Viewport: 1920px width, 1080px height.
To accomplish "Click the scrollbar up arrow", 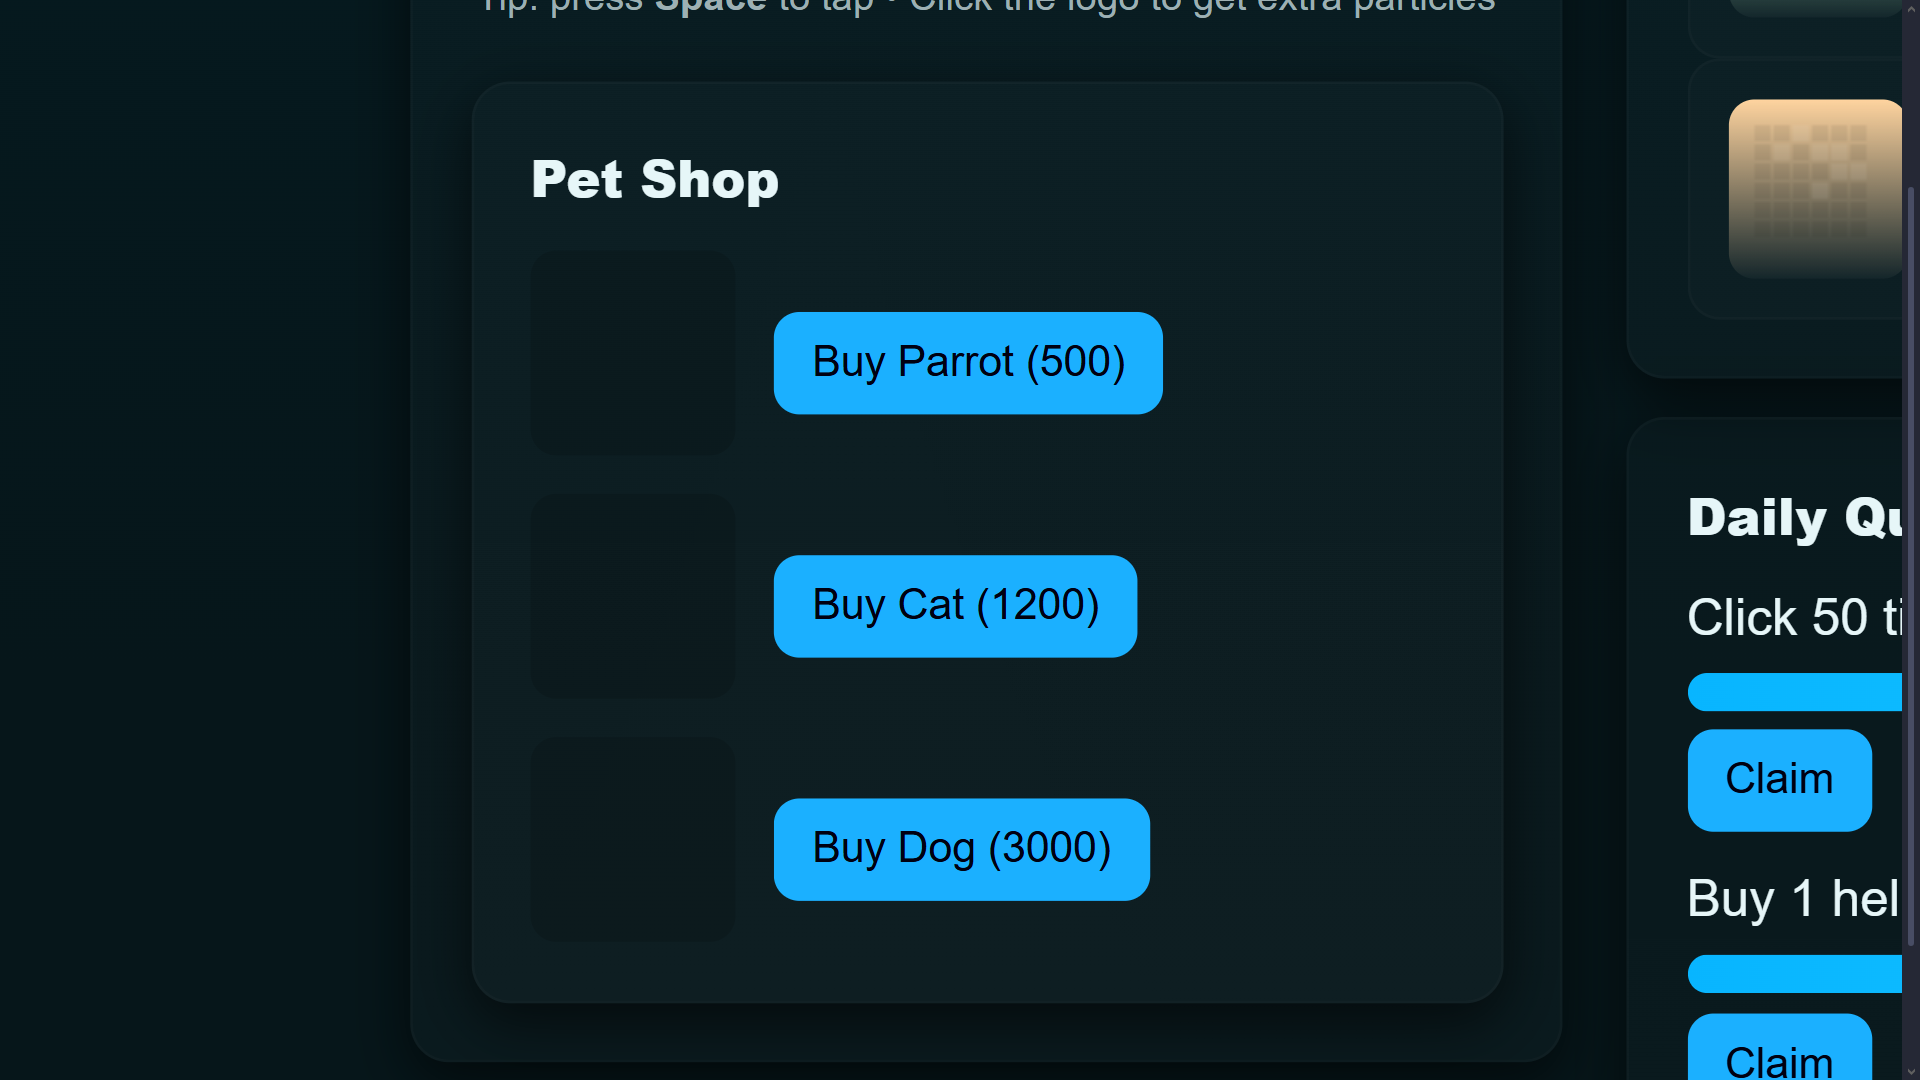I will coord(1911,8).
